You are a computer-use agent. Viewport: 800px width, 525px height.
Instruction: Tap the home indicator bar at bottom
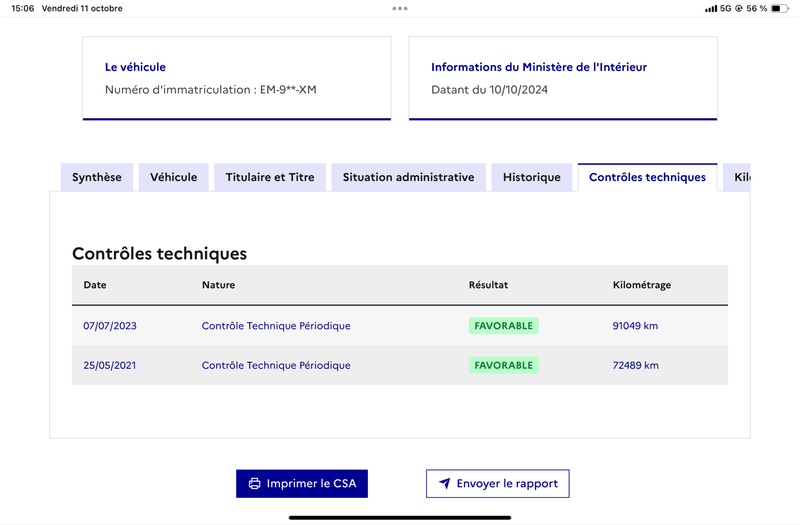(x=400, y=517)
